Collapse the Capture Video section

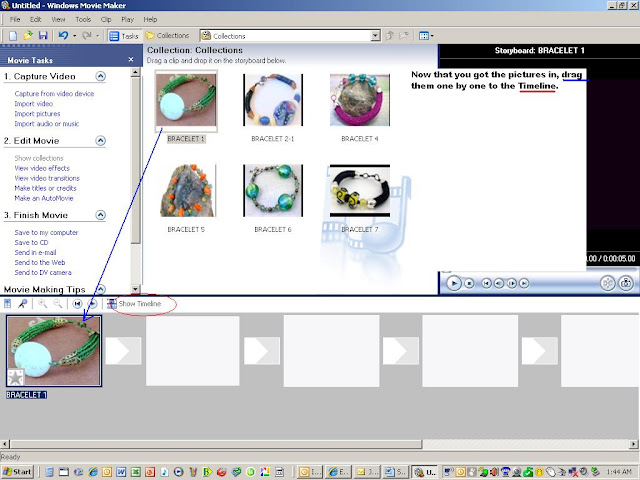(x=100, y=76)
